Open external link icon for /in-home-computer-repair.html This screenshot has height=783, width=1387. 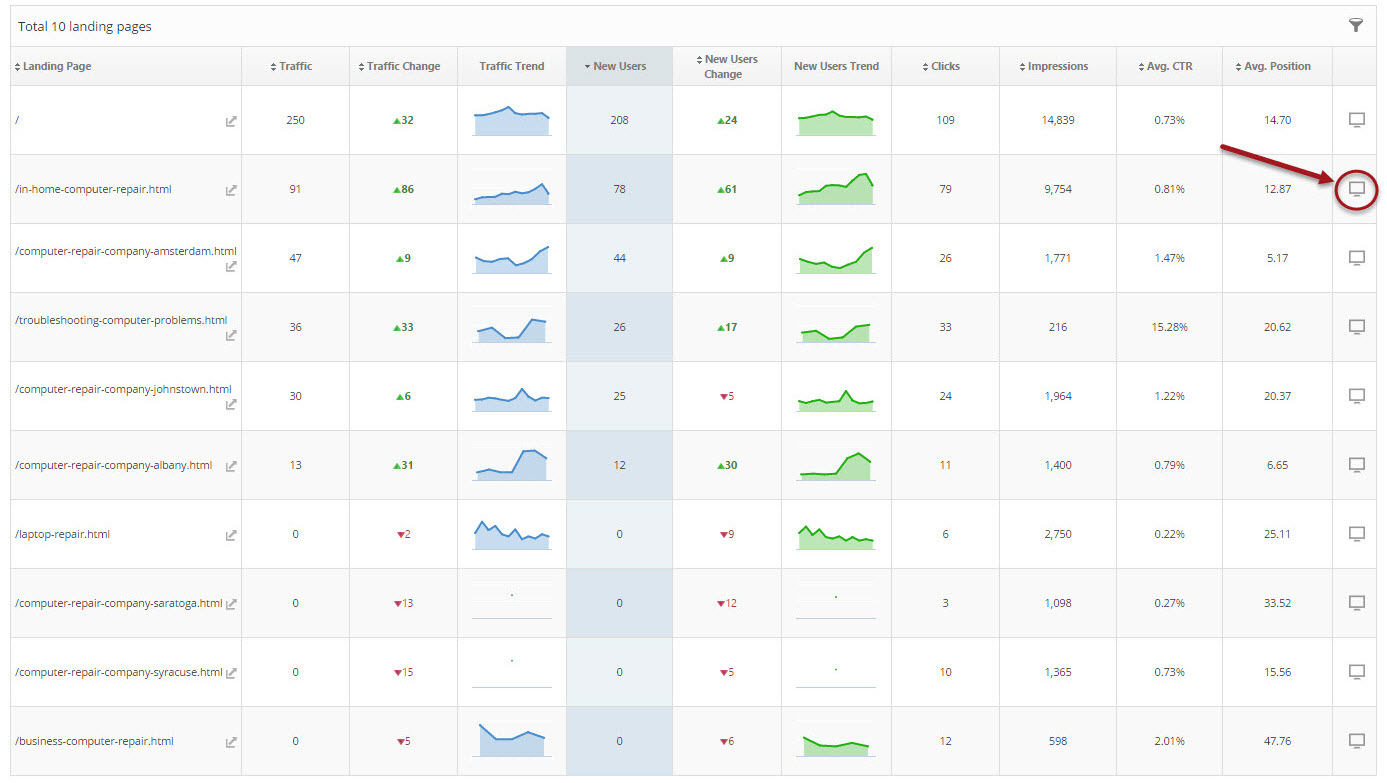231,190
